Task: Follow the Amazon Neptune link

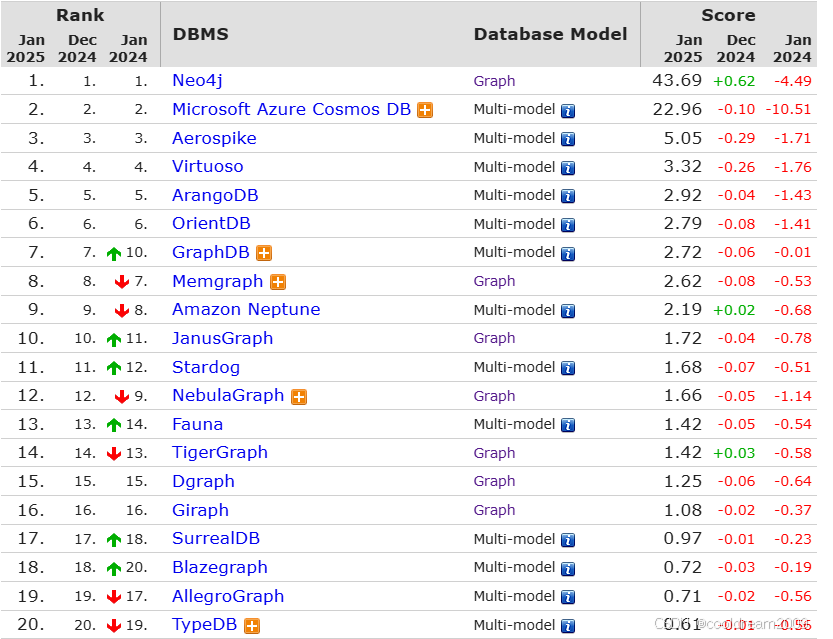Action: [x=246, y=309]
